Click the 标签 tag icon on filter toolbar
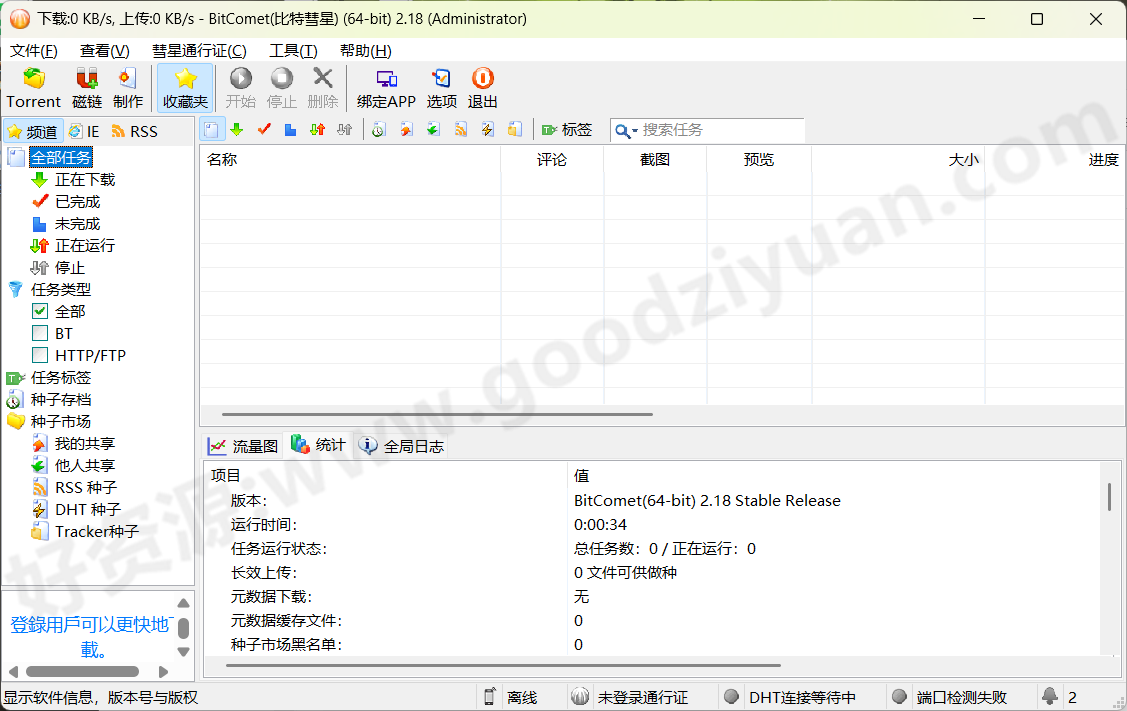1127x711 pixels. [x=567, y=130]
